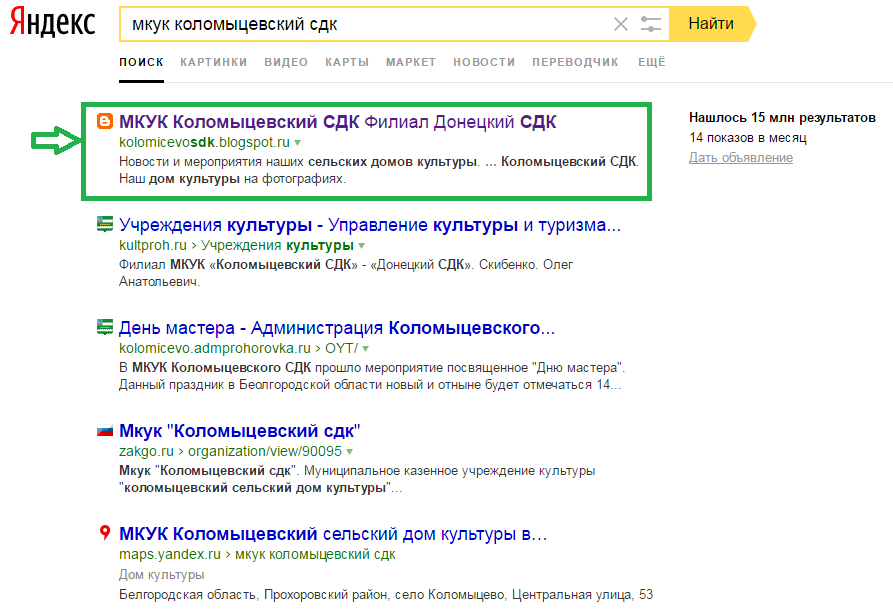
Task: Open advanced search settings sliders icon
Action: pos(650,24)
